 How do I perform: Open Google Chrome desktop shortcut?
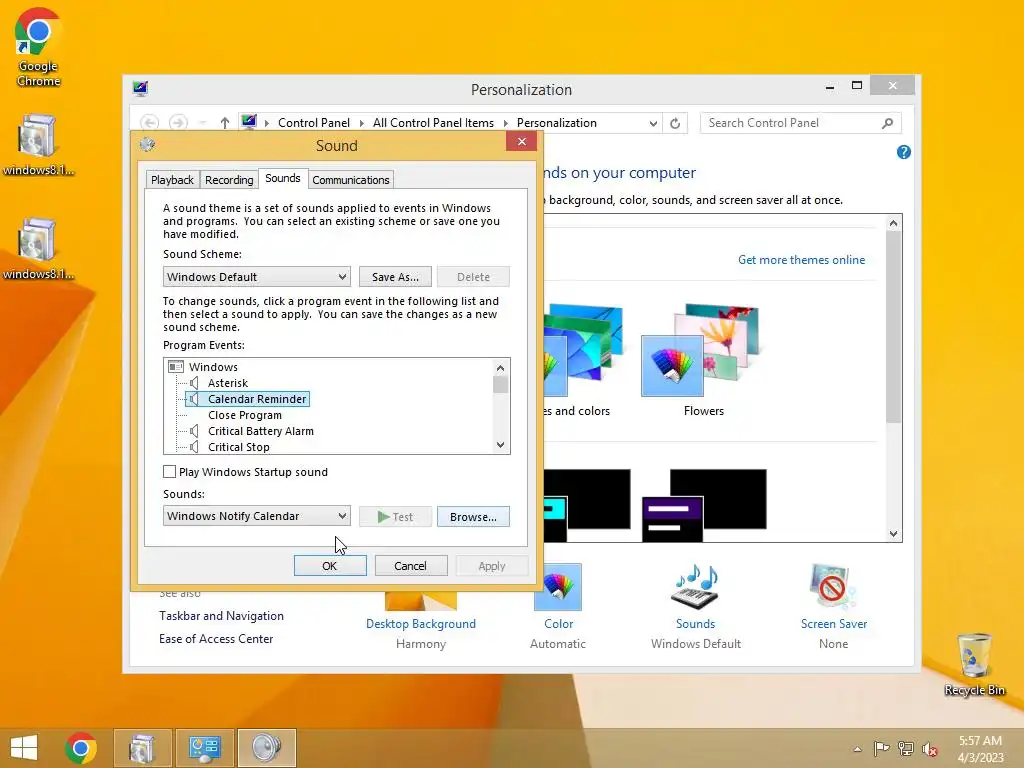click(38, 47)
